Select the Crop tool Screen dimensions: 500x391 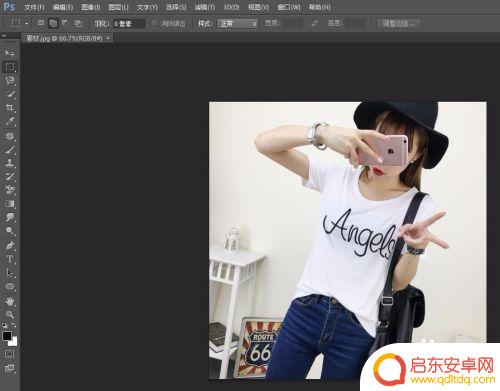click(10, 108)
